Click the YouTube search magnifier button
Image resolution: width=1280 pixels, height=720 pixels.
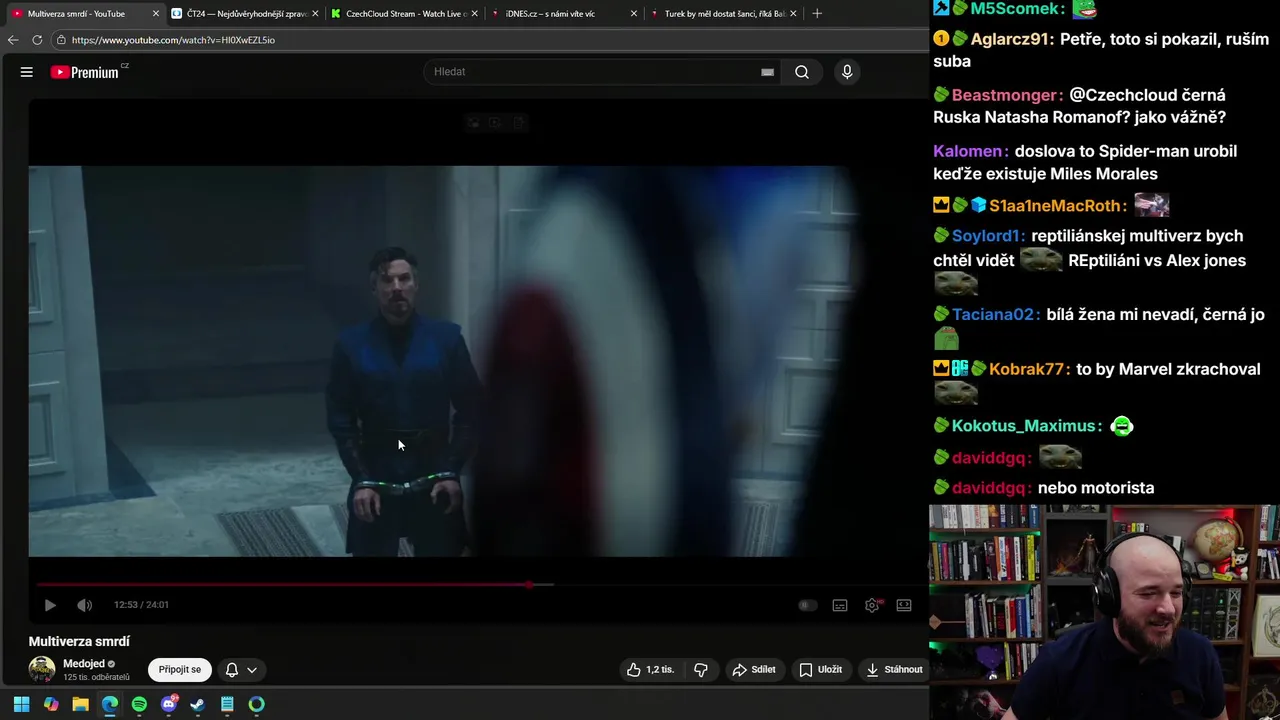(x=802, y=72)
